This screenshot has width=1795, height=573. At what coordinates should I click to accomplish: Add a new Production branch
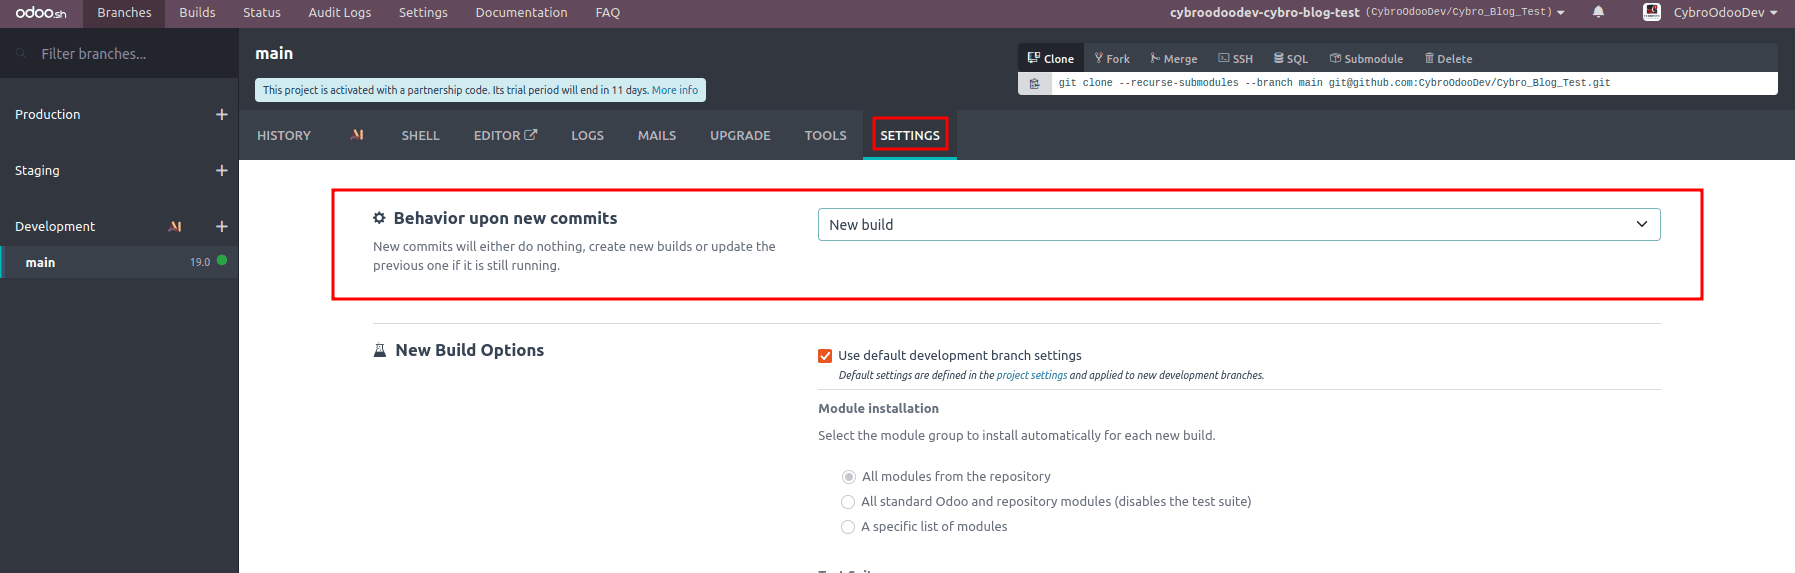pos(222,114)
